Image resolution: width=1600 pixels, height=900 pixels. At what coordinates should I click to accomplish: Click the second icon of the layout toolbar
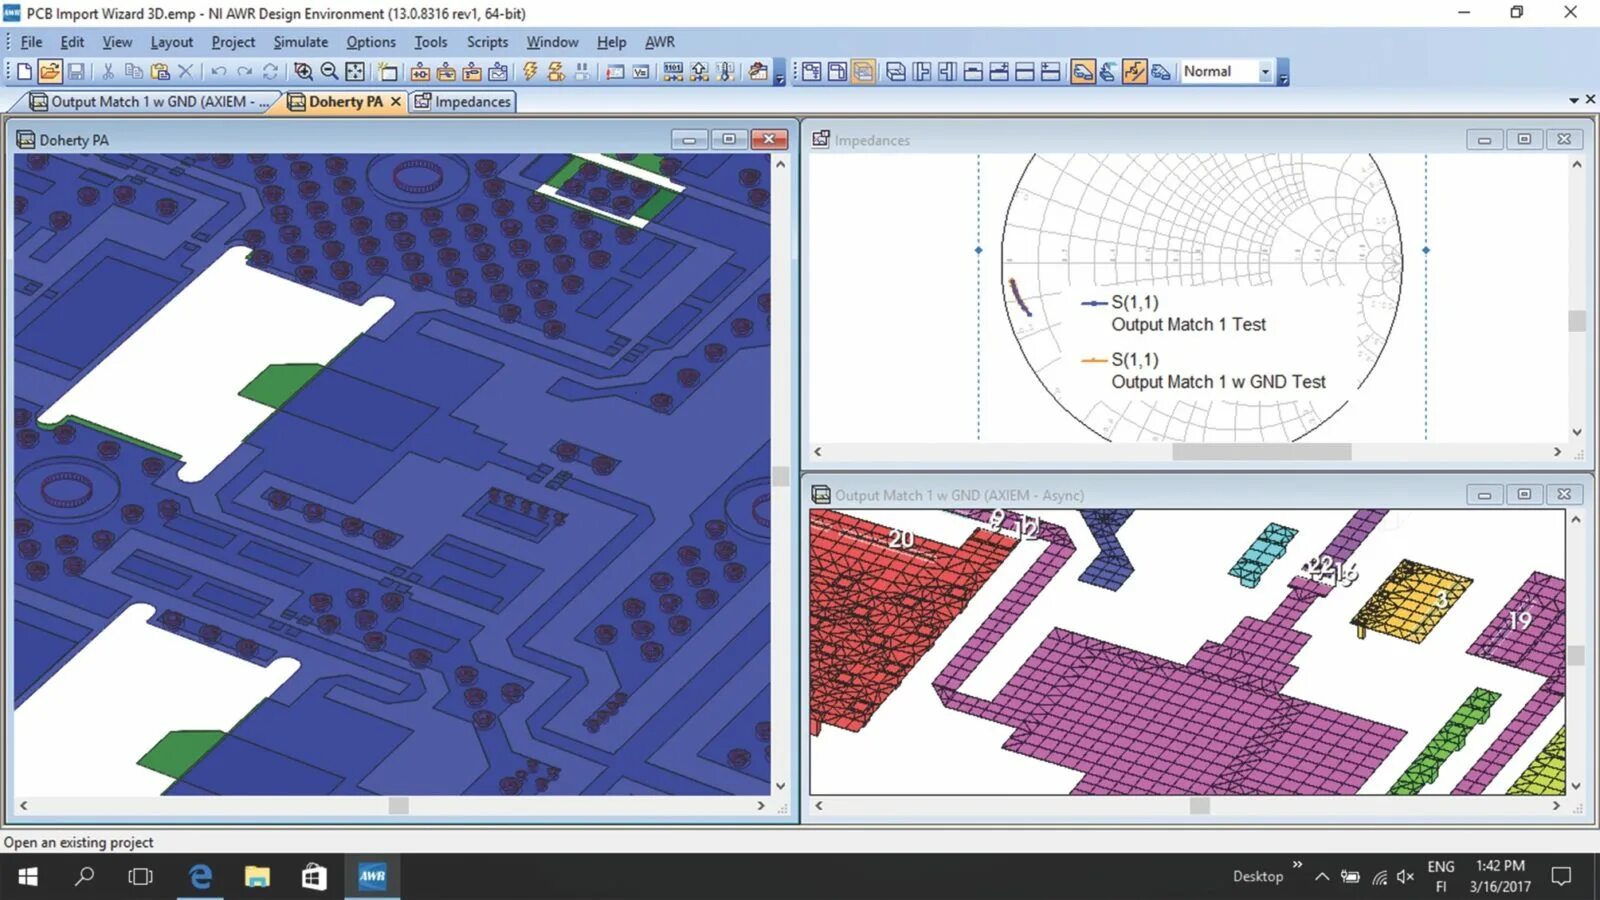pos(838,71)
